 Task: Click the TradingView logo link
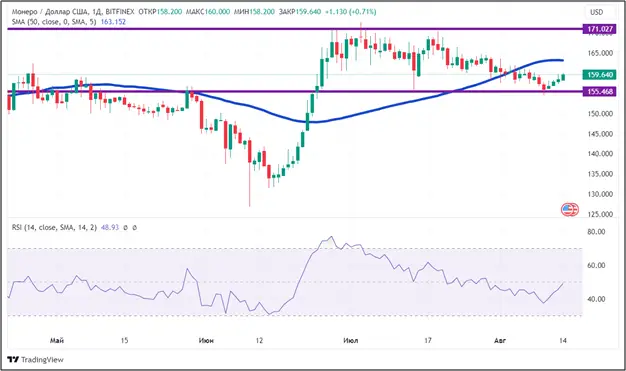pyautogui.click(x=36, y=359)
